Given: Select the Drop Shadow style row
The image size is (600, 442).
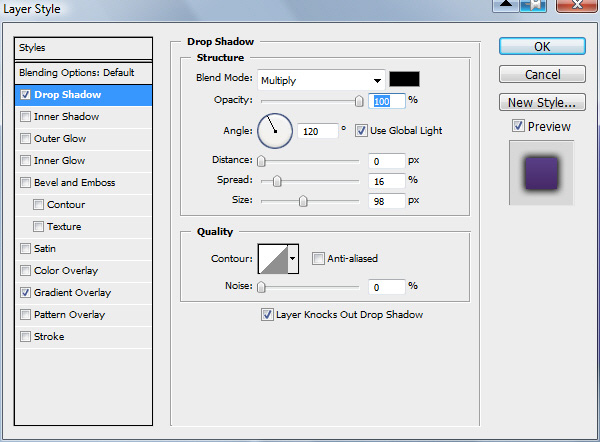Looking at the screenshot, I should click(x=83, y=95).
